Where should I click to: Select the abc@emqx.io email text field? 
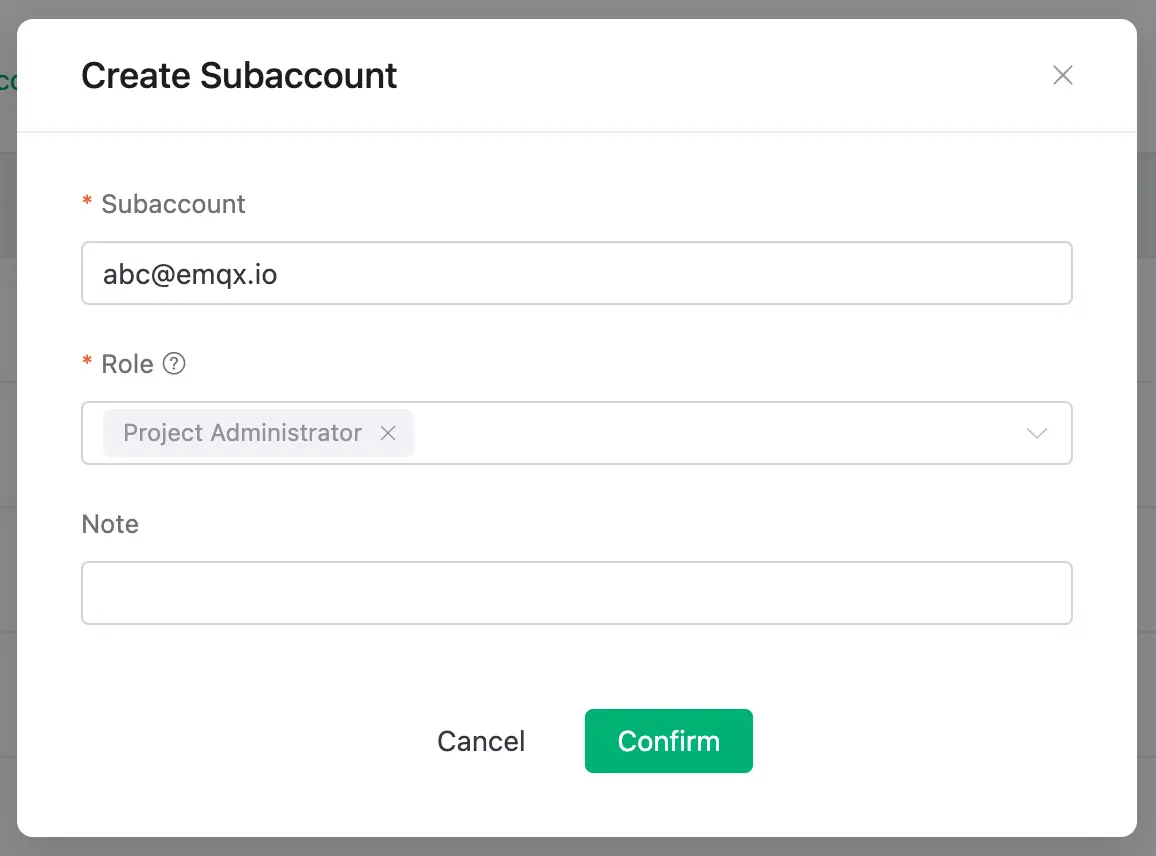(x=576, y=272)
